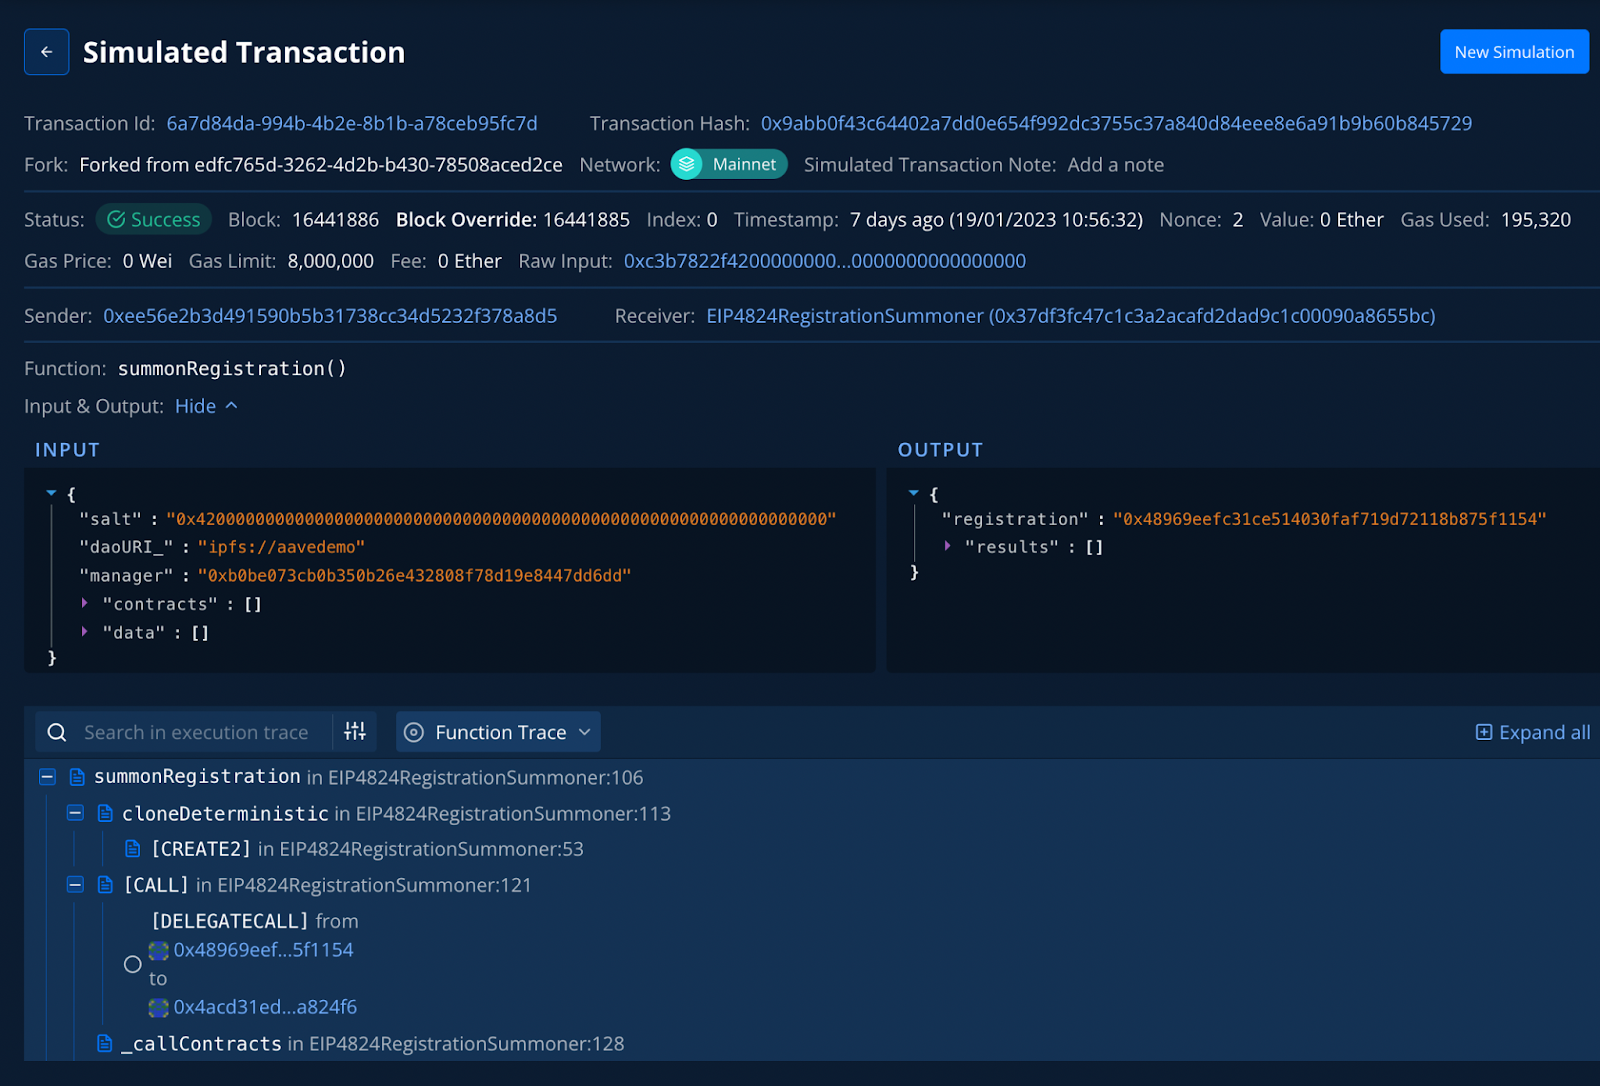Click the Success status checkmark icon
The image size is (1600, 1086).
116,219
